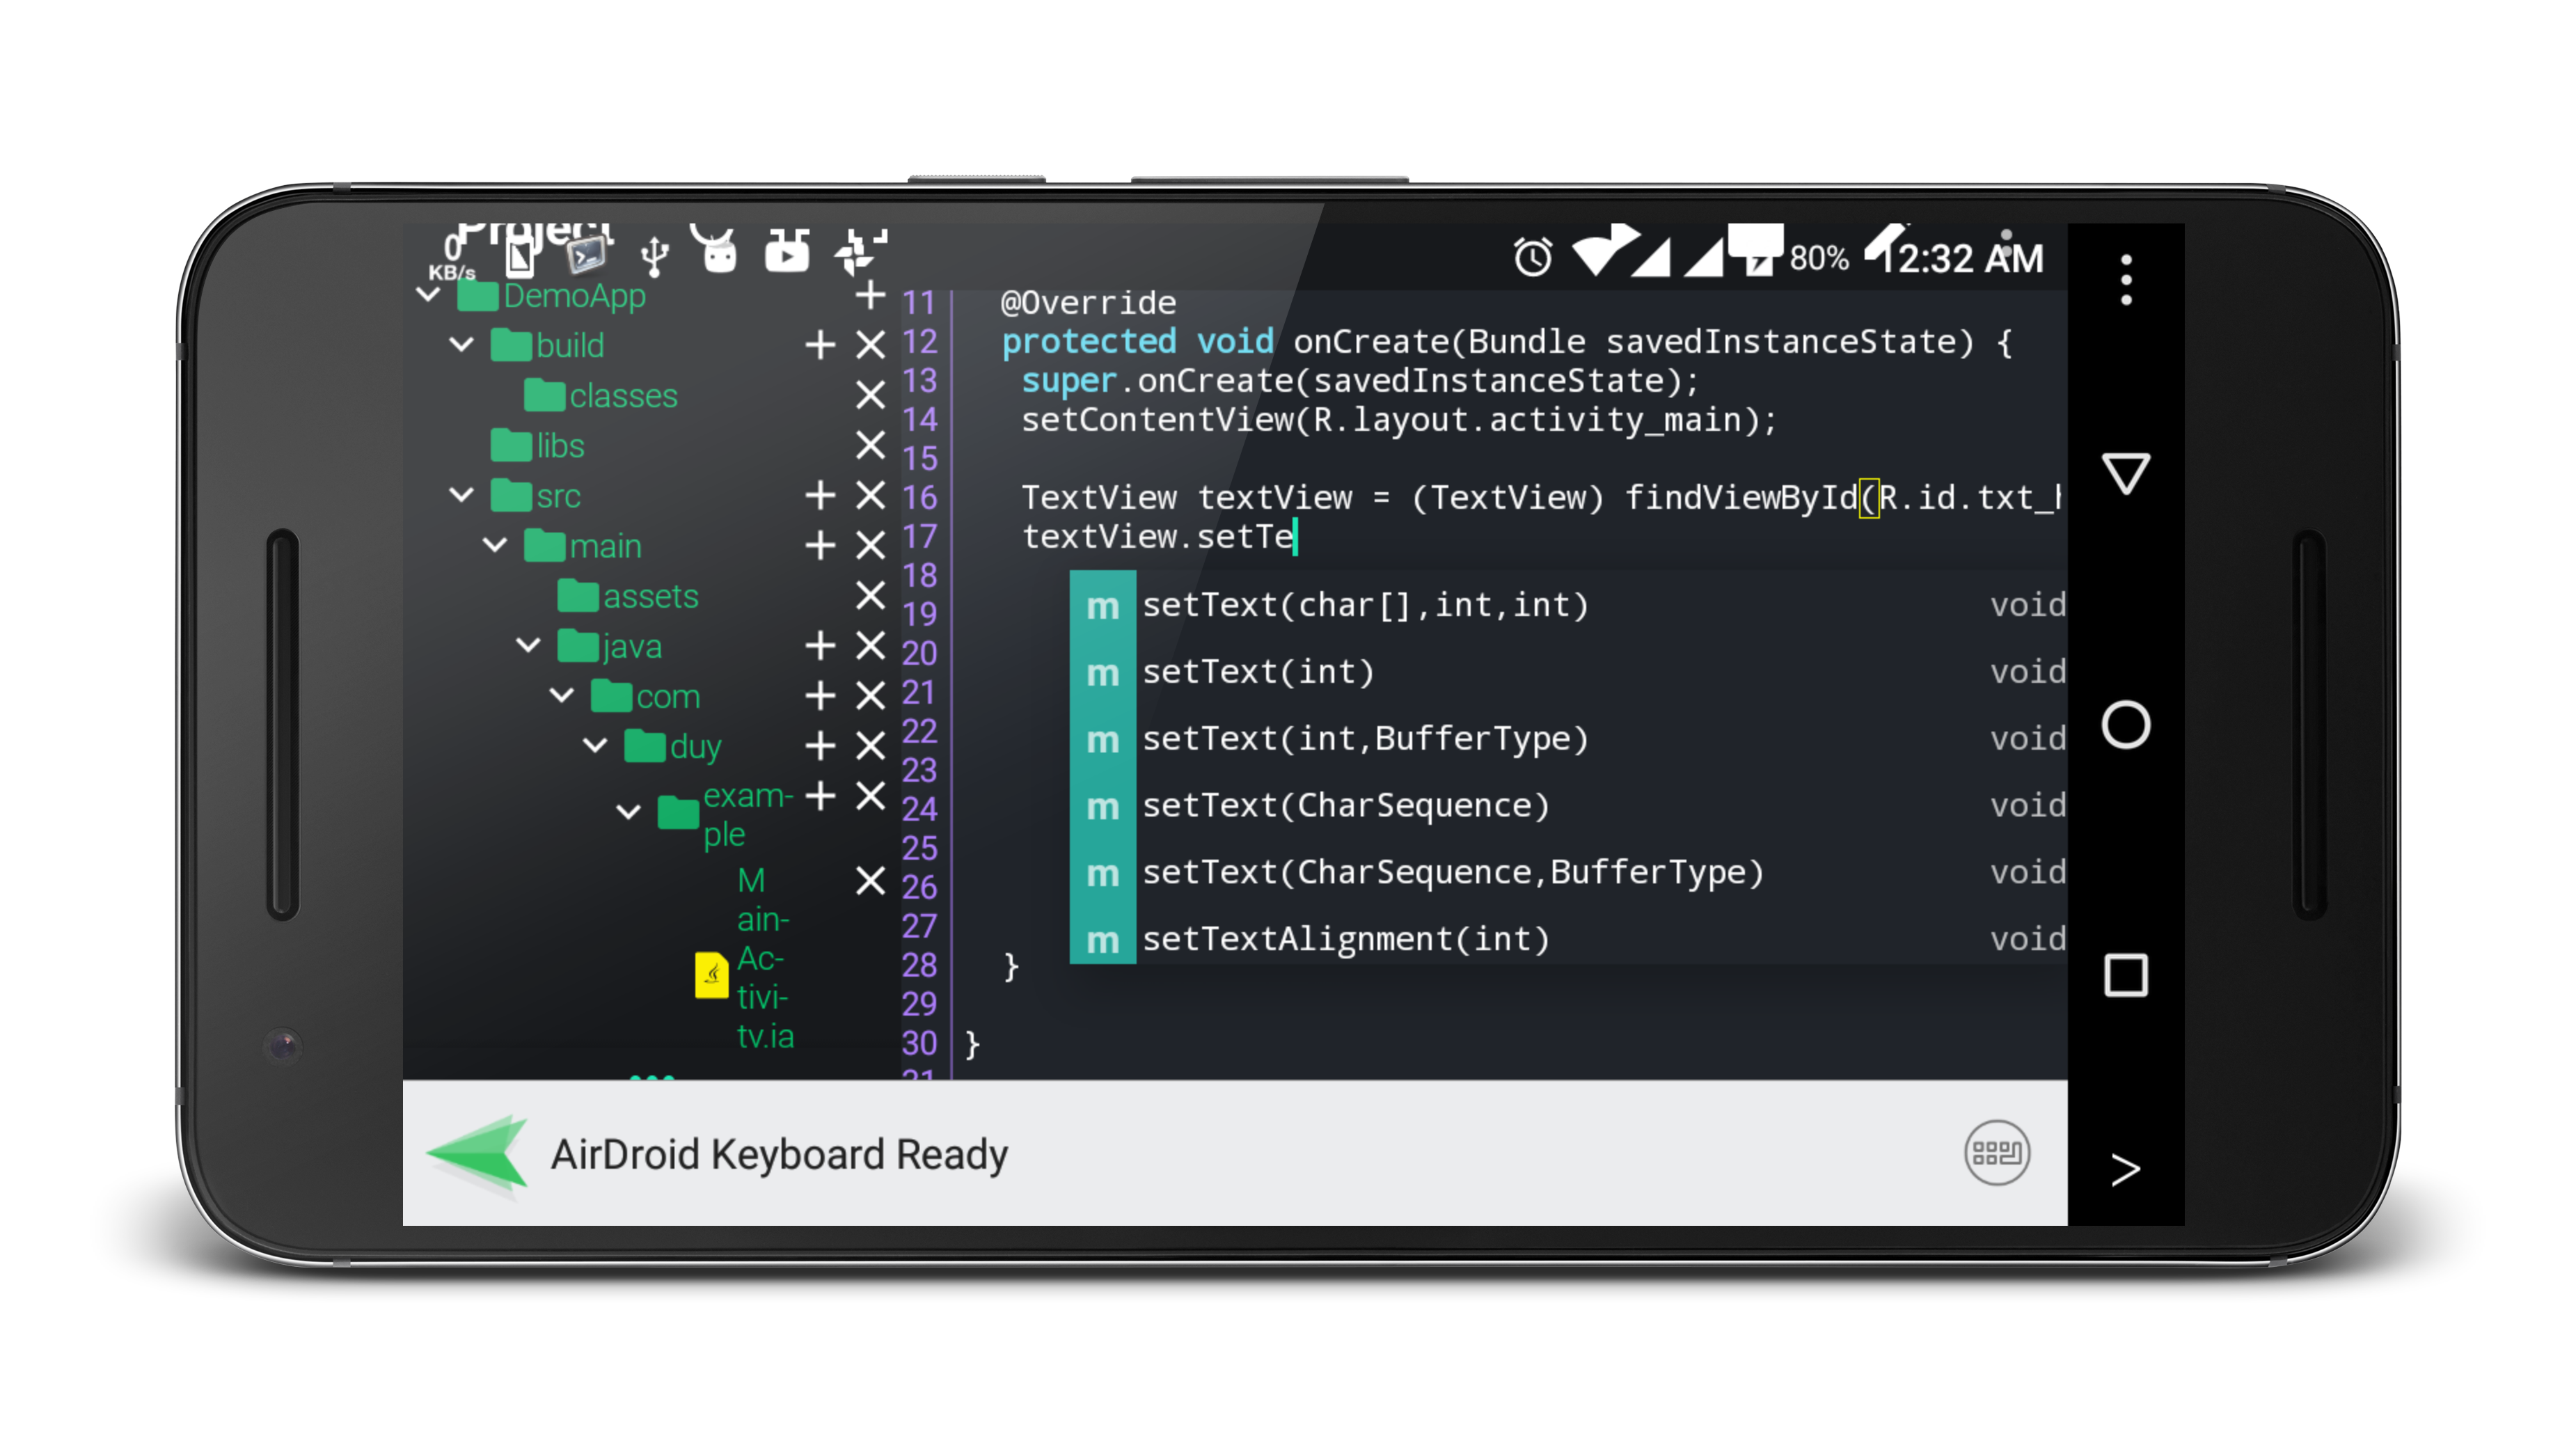Choose setText(int) suggestion in popup
The image size is (2576, 1443).
click(x=1258, y=672)
